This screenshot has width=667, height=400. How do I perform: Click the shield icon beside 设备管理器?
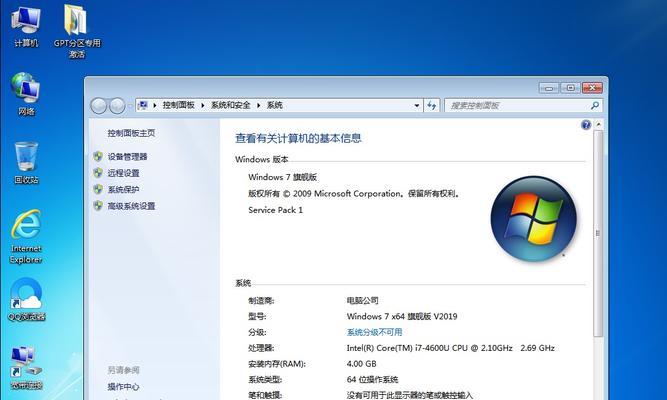click(x=98, y=156)
